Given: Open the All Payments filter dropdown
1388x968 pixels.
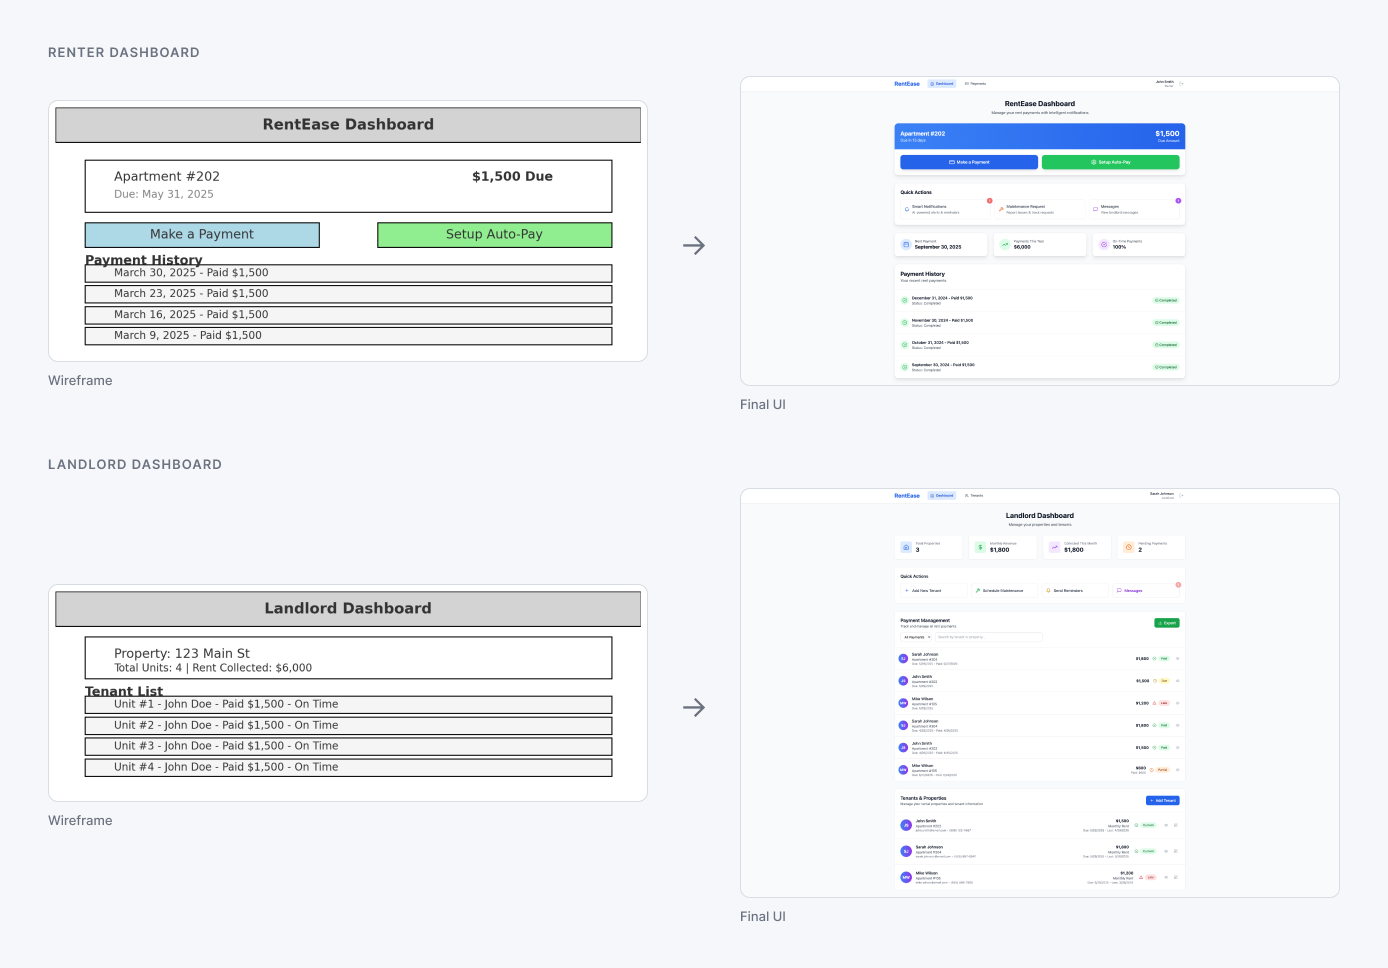Looking at the screenshot, I should click(917, 637).
